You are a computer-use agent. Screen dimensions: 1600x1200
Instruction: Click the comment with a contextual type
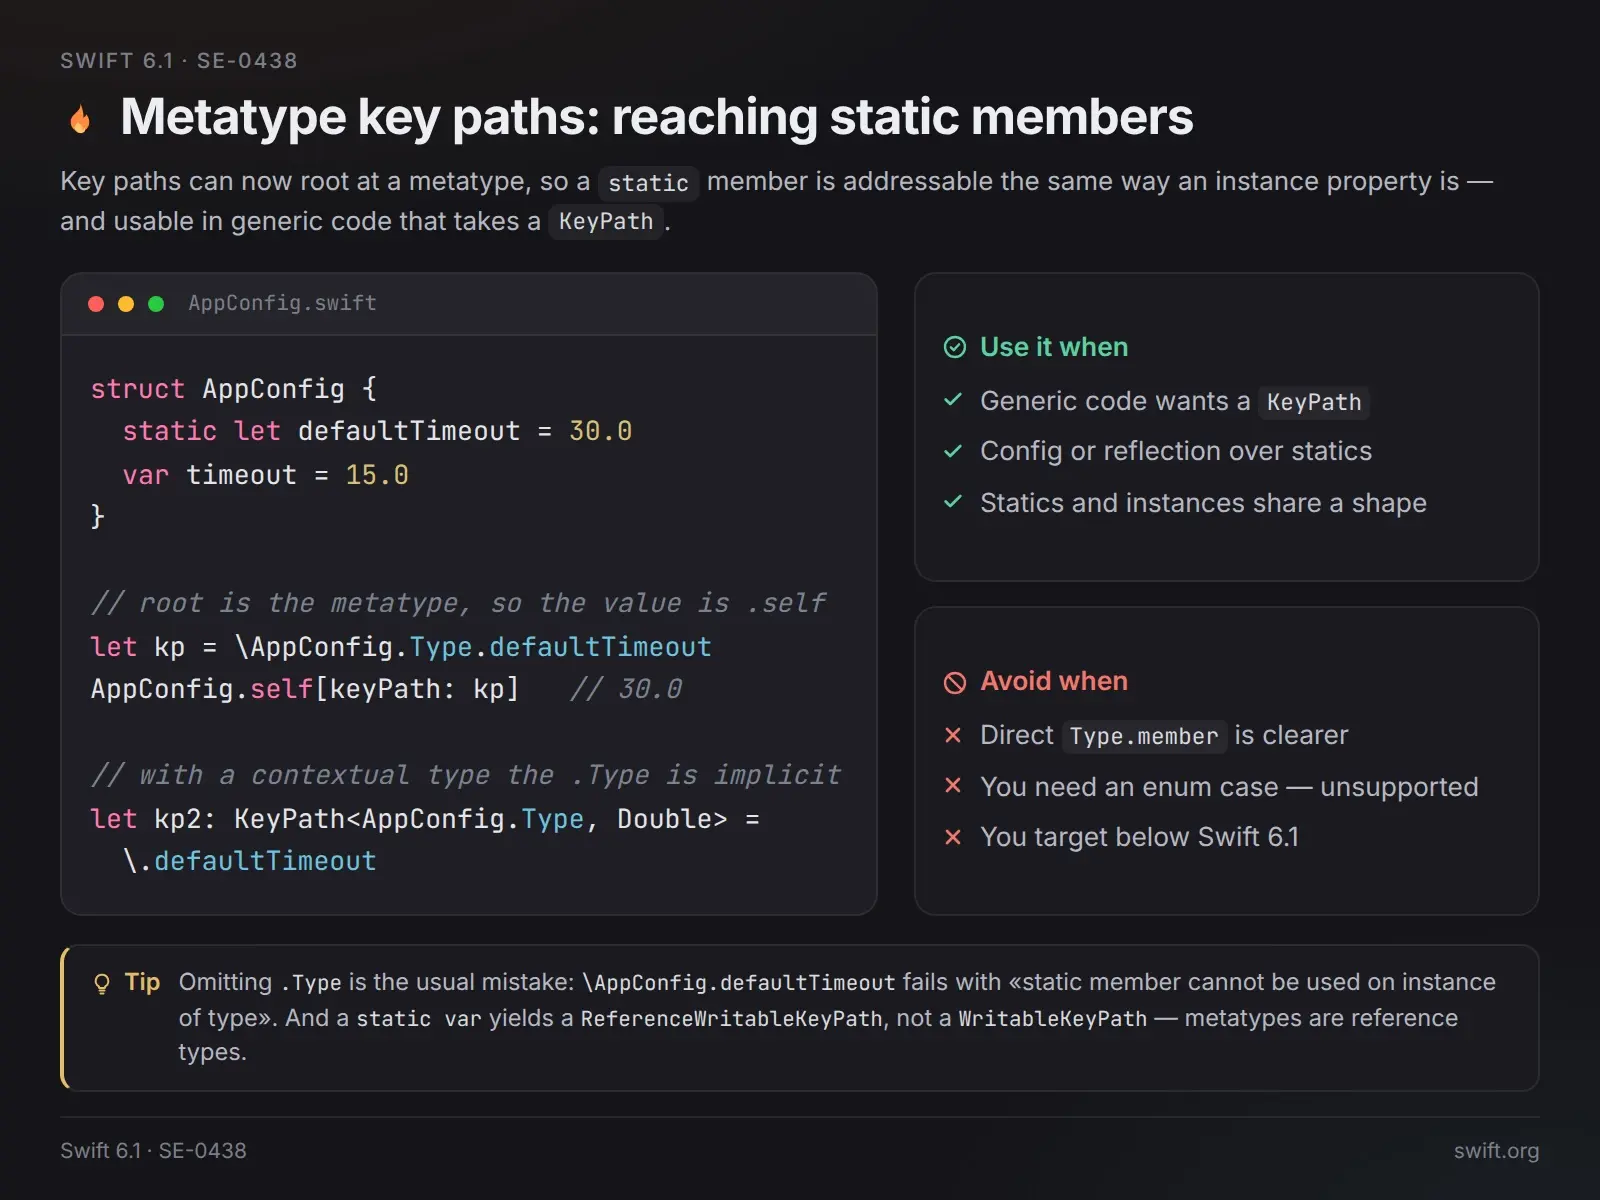point(466,775)
